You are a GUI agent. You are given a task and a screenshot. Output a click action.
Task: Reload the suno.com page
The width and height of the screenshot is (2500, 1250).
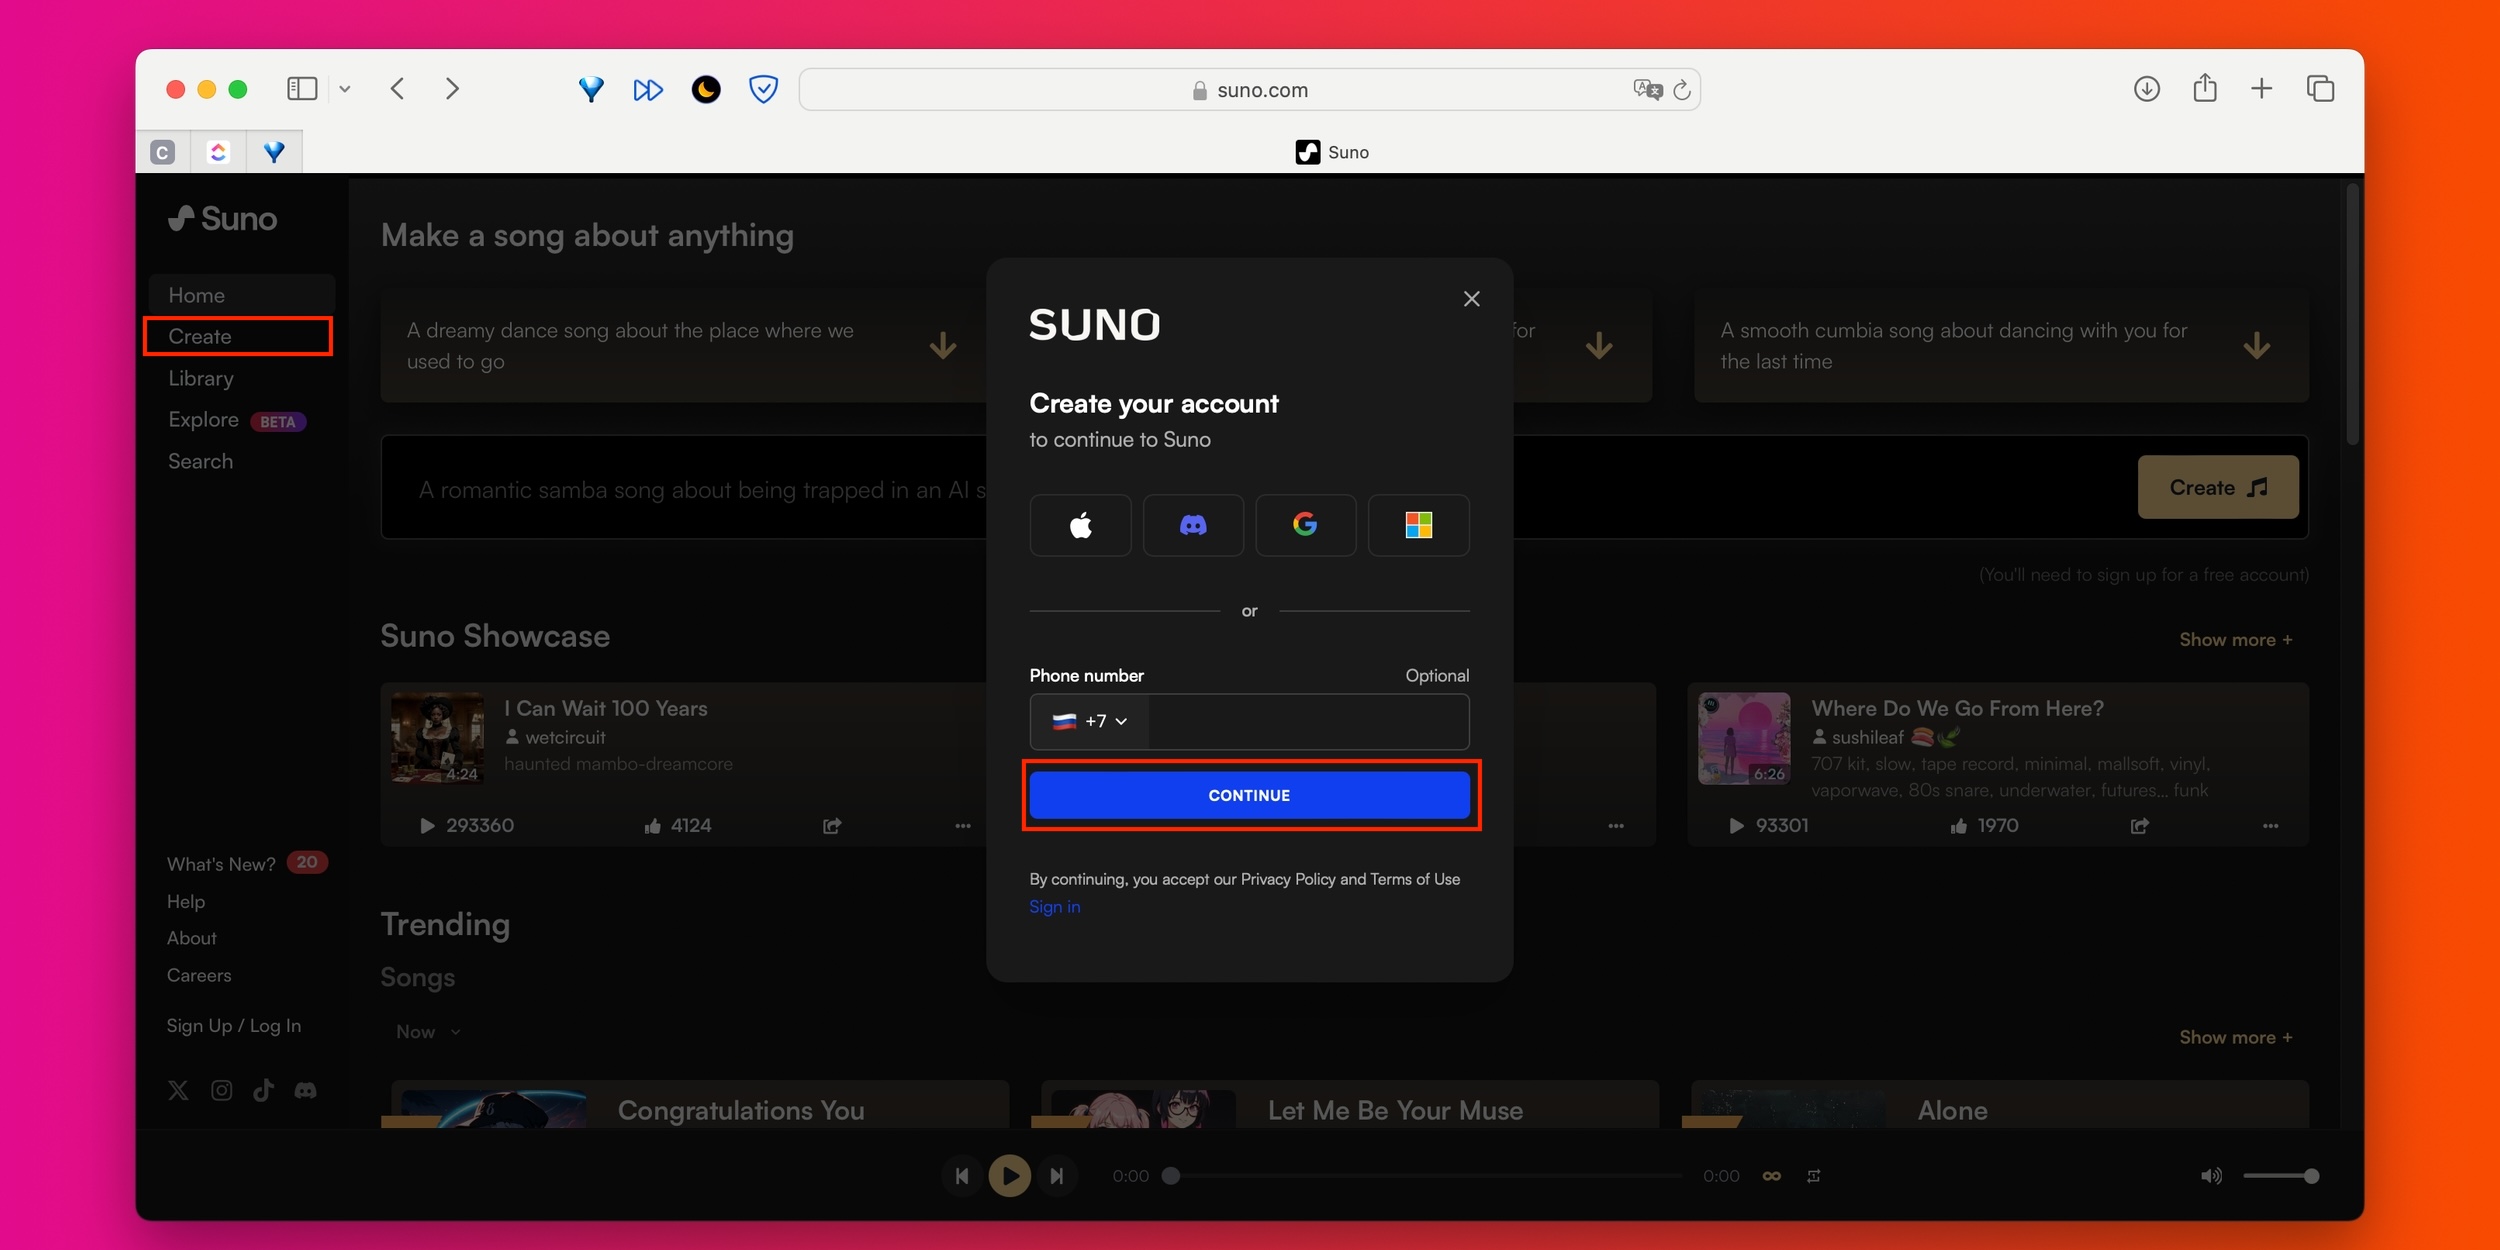tap(1681, 90)
